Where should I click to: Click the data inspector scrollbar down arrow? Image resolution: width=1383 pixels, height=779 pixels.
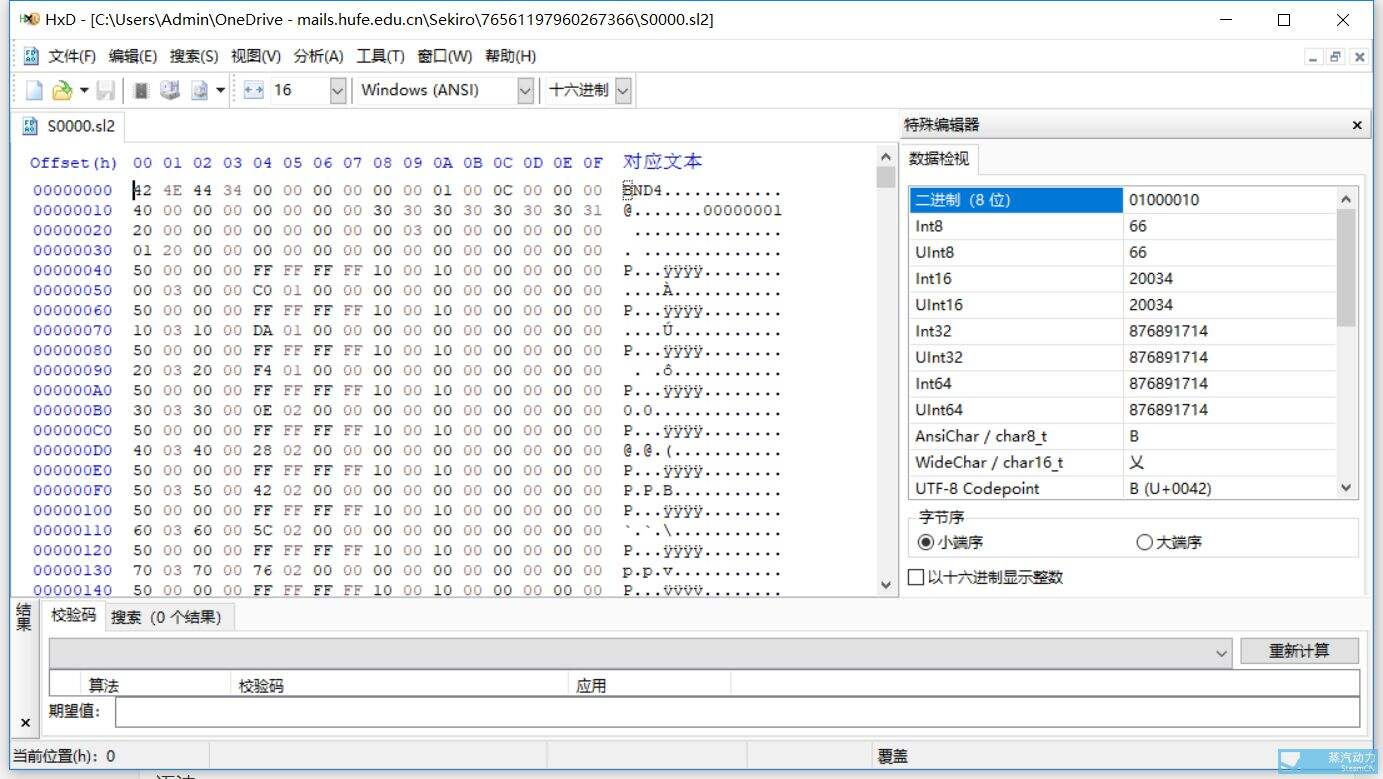pyautogui.click(x=1347, y=488)
